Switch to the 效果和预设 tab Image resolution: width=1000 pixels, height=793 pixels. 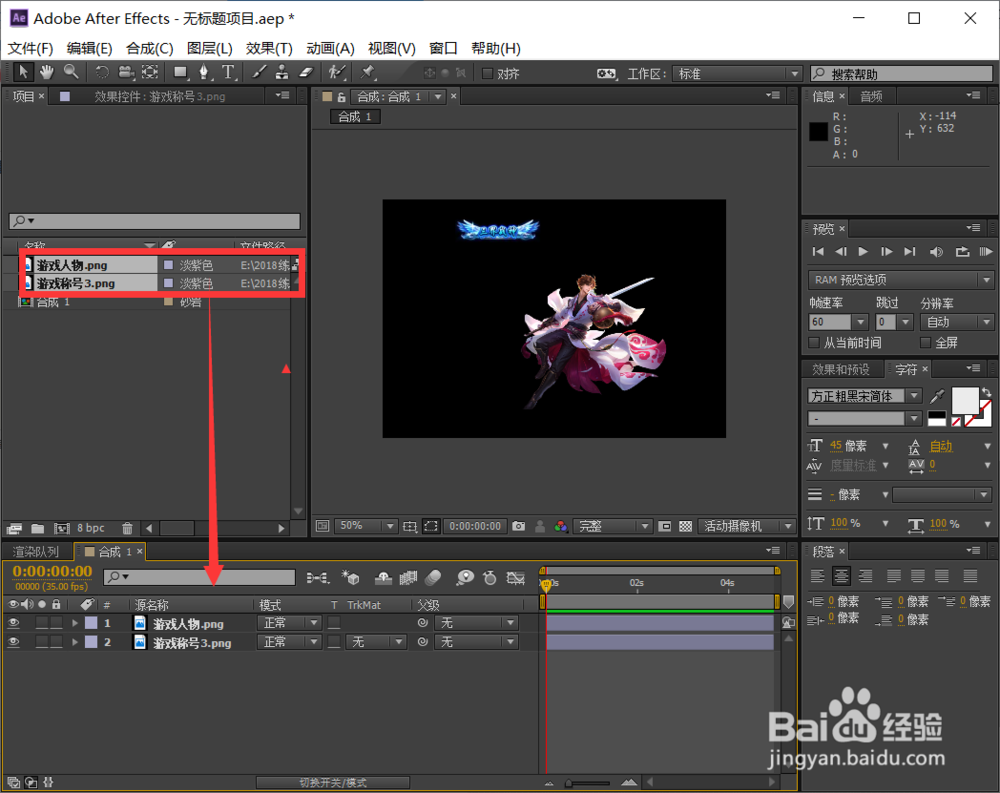[x=841, y=369]
